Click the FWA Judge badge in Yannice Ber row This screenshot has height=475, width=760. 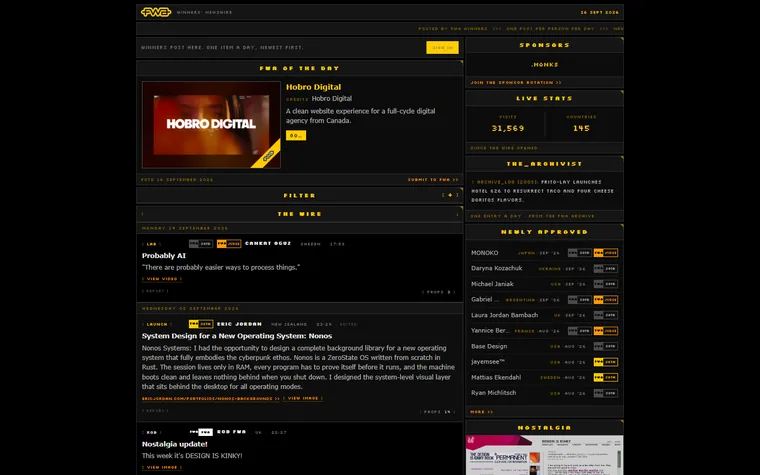click(606, 331)
